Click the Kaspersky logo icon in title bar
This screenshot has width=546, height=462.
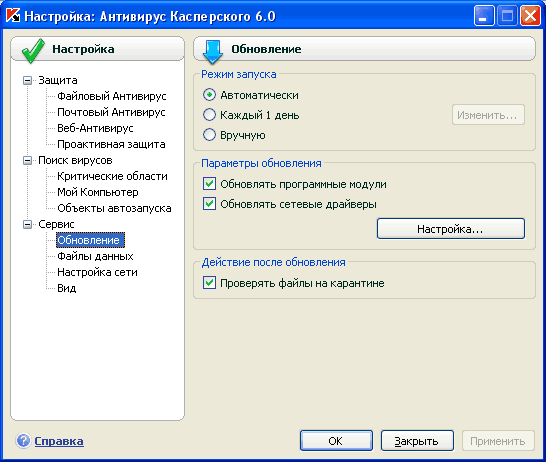[x=13, y=15]
